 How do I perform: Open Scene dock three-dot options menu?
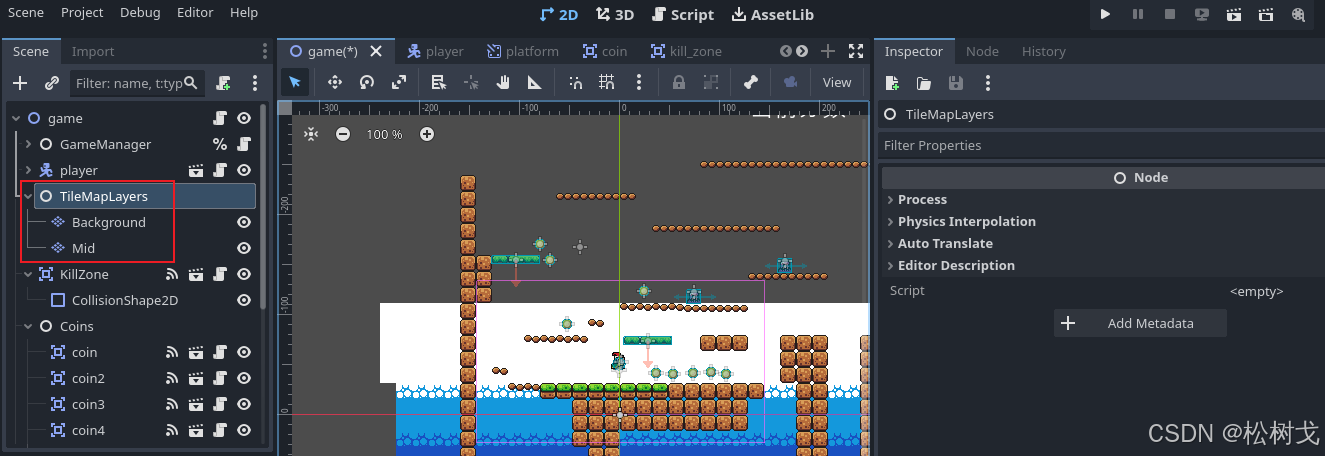pos(256,83)
